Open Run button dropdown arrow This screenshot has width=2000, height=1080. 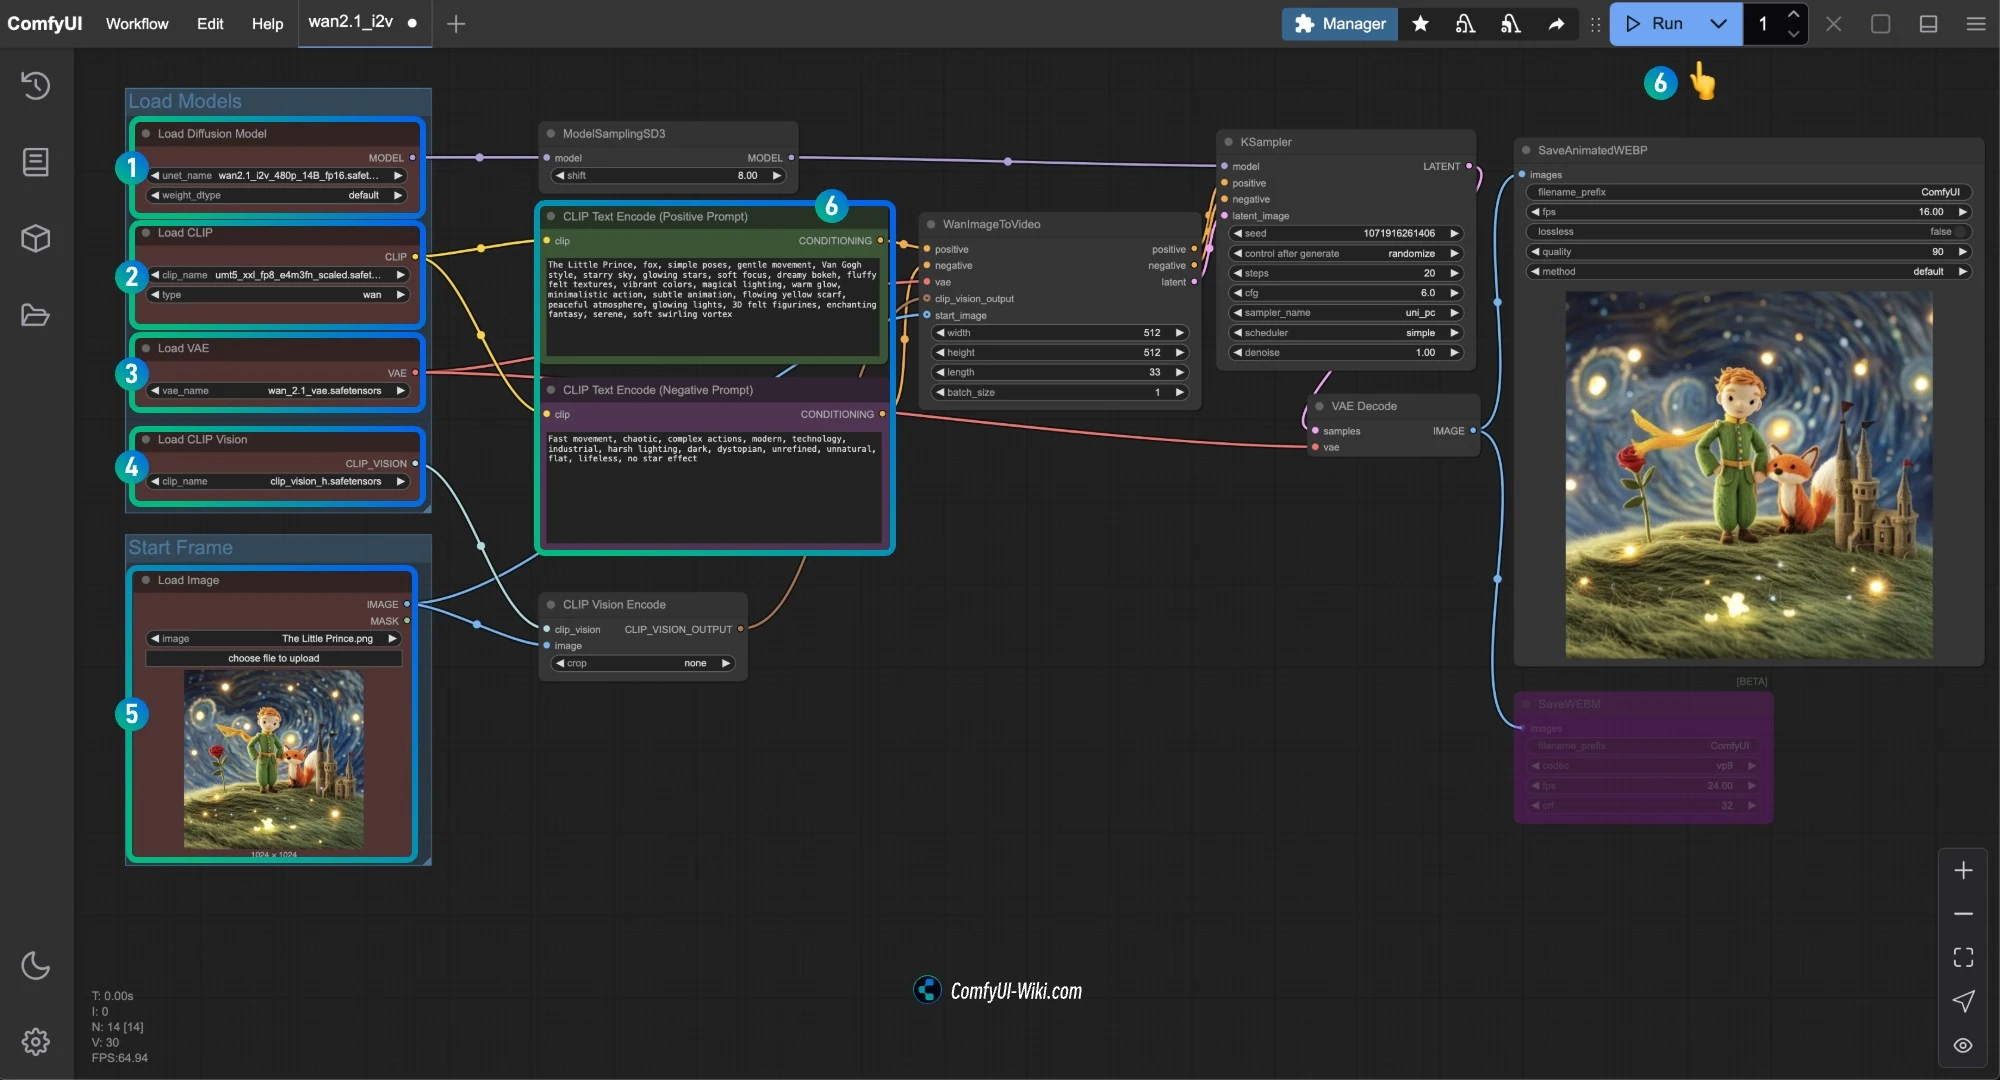coord(1718,24)
